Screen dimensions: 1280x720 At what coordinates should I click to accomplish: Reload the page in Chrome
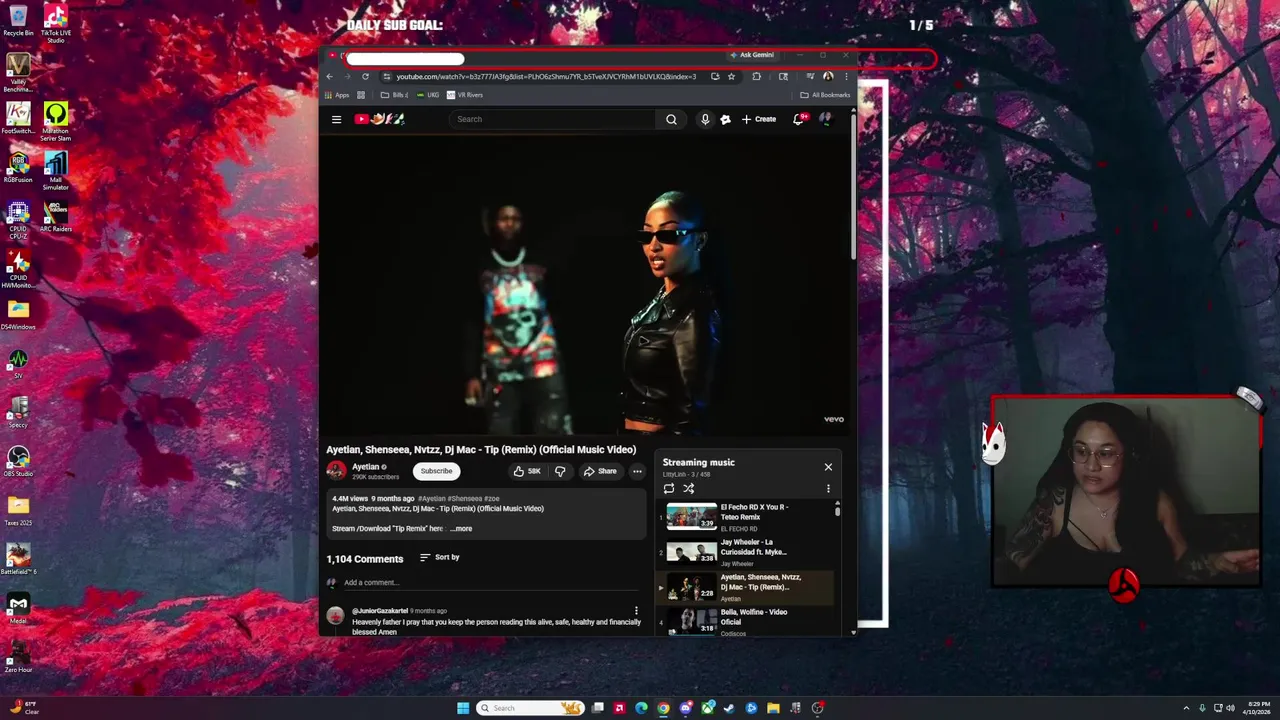(365, 77)
